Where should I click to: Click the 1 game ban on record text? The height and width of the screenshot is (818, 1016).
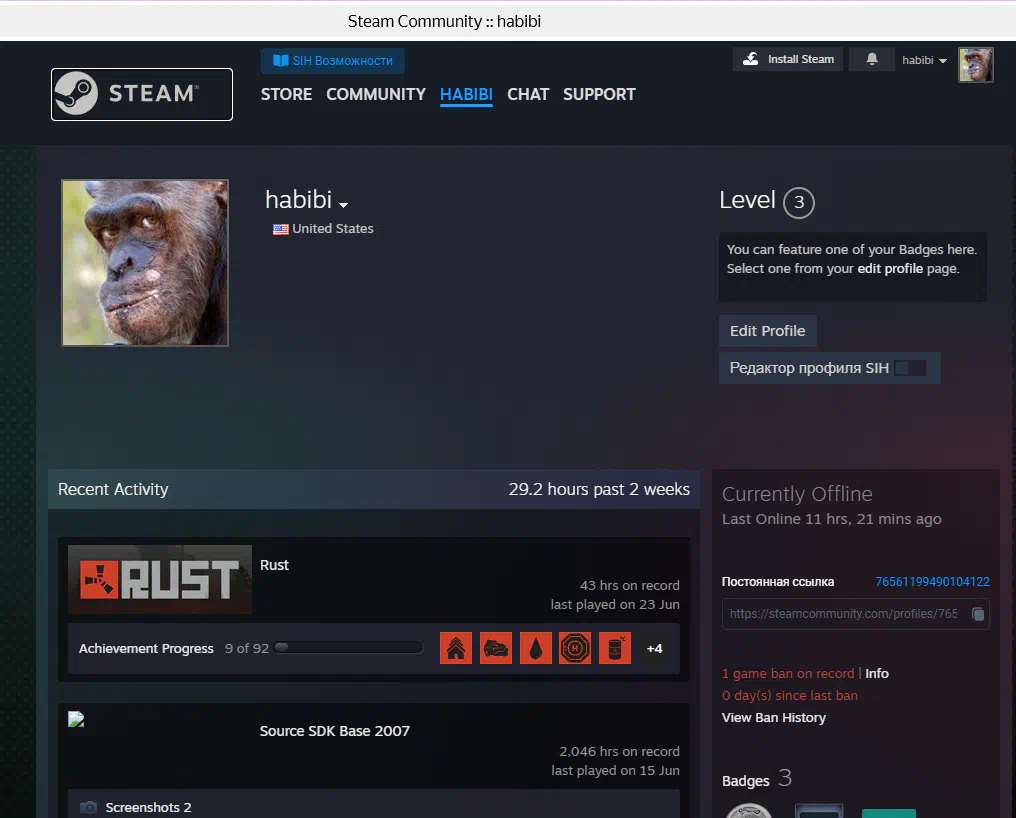(788, 673)
